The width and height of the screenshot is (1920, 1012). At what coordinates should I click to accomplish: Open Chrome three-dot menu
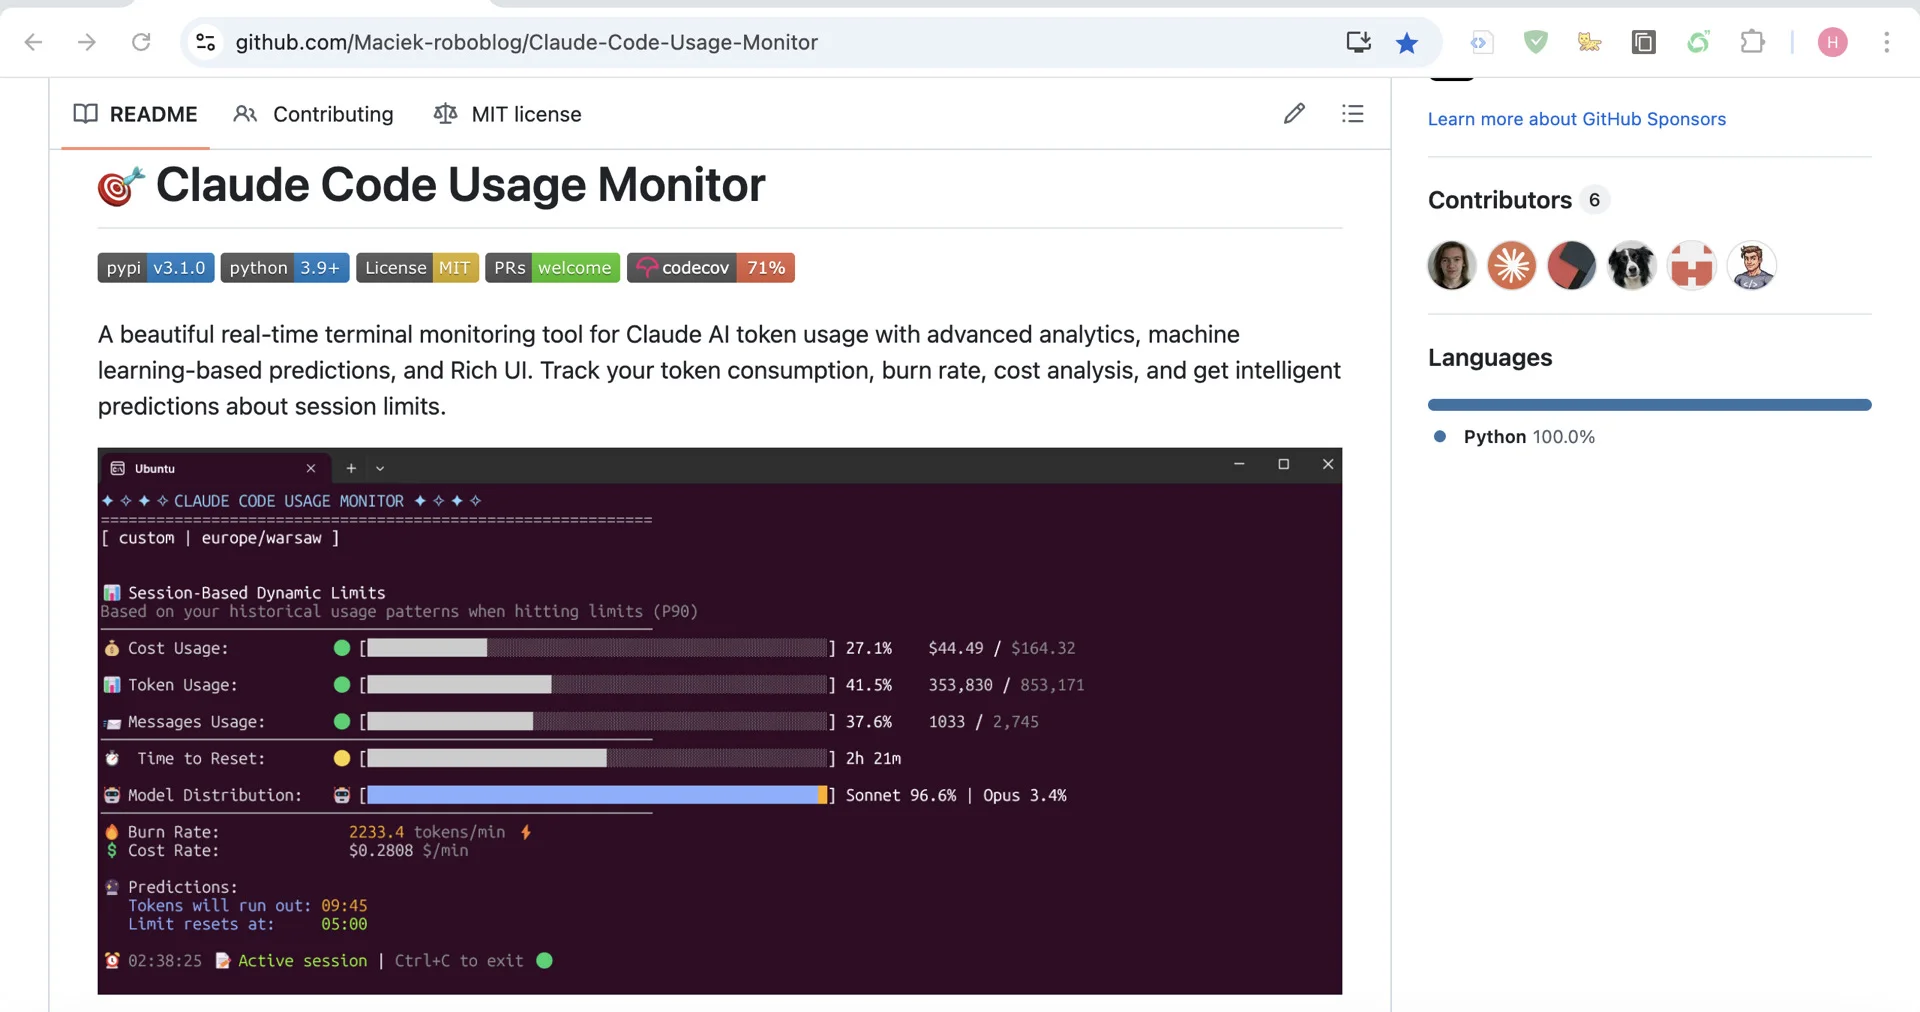tap(1886, 42)
